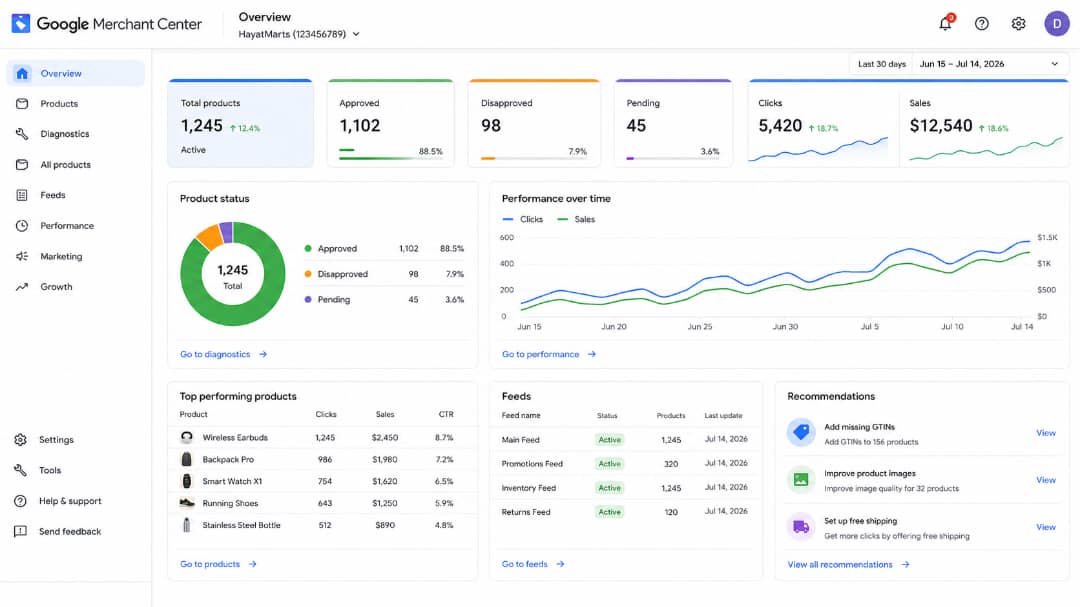Click the Send feedback icon
Image resolution: width=1080 pixels, height=607 pixels.
(21, 531)
